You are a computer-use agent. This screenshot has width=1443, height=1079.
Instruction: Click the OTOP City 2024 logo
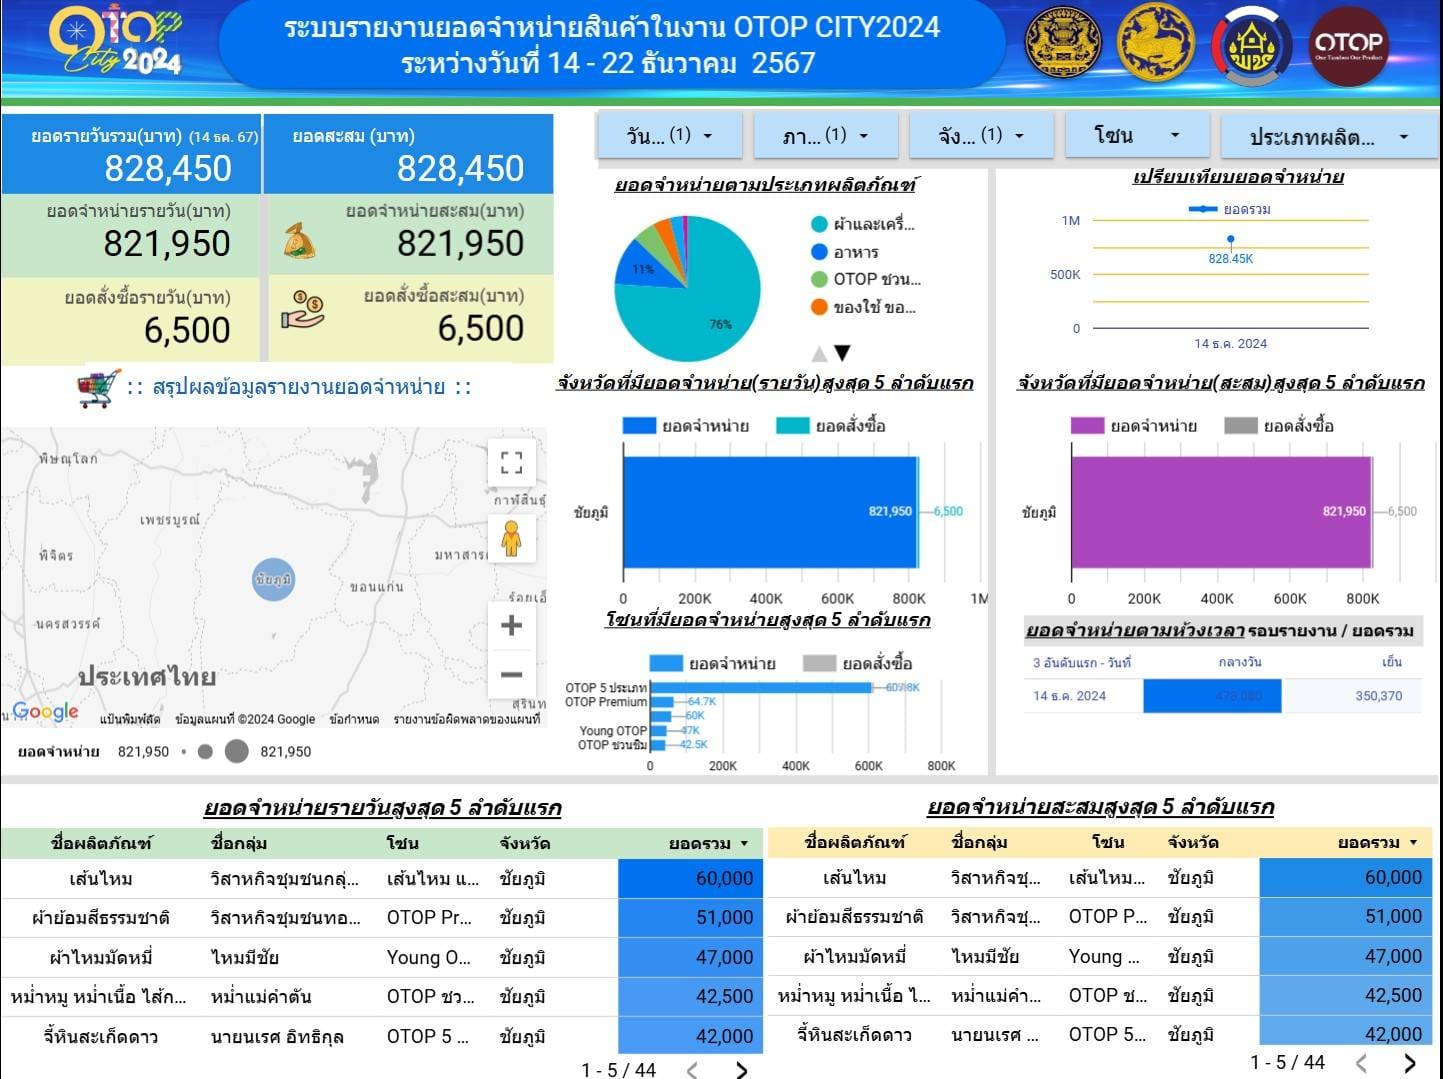116,41
